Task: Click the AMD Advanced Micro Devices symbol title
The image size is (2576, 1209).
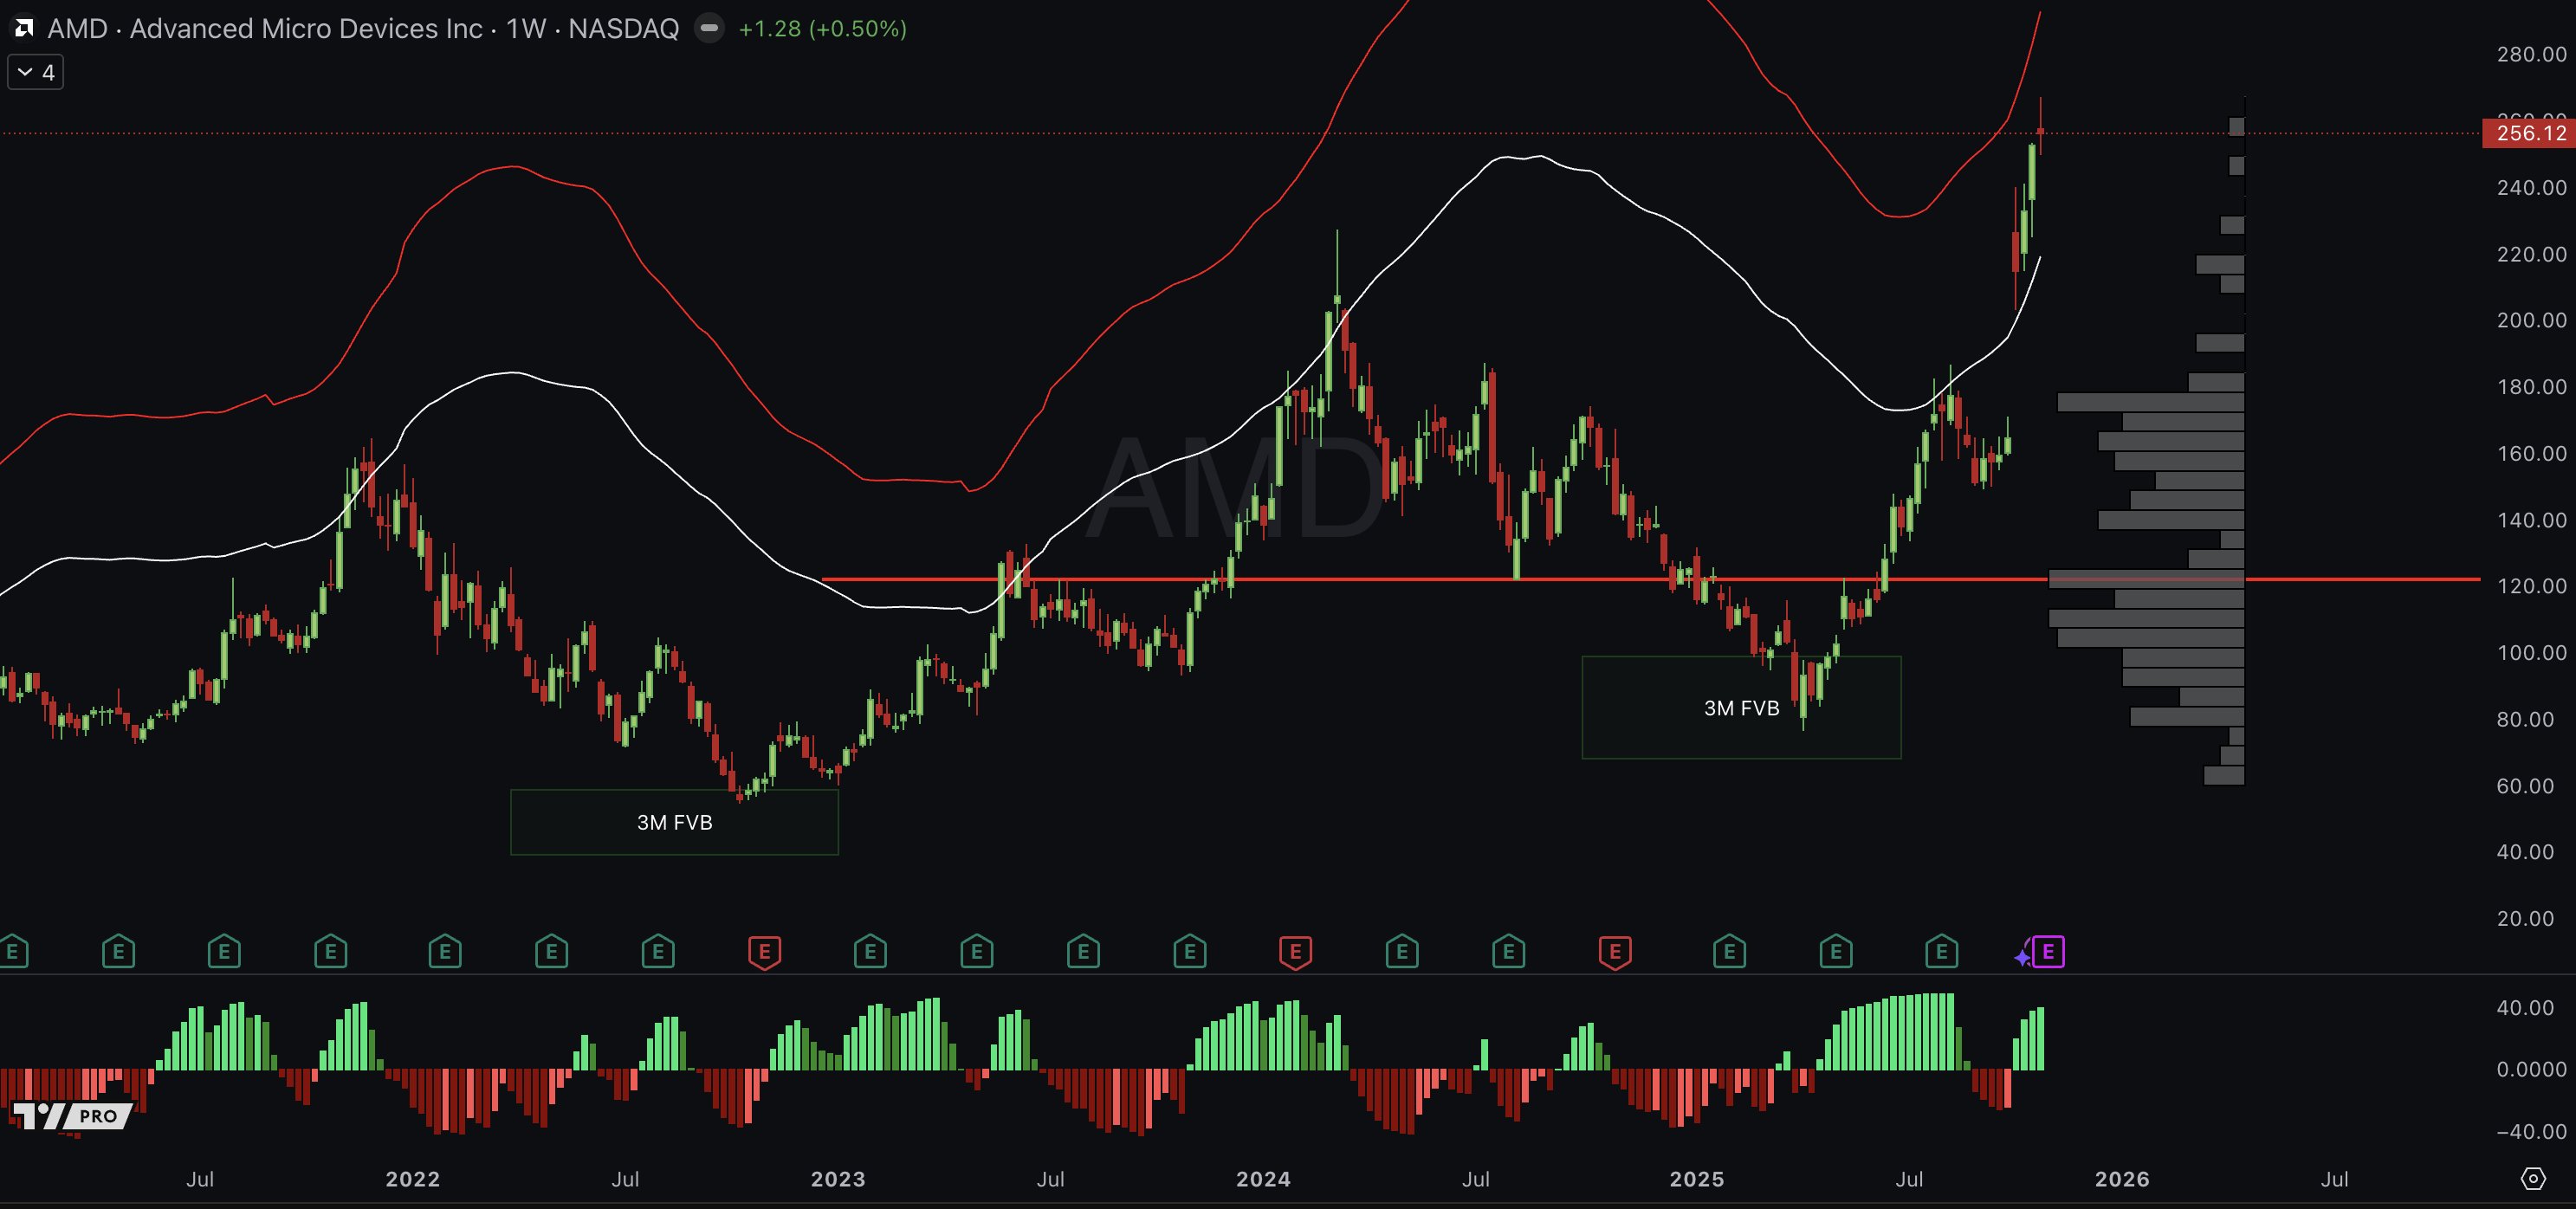Action: click(x=265, y=28)
